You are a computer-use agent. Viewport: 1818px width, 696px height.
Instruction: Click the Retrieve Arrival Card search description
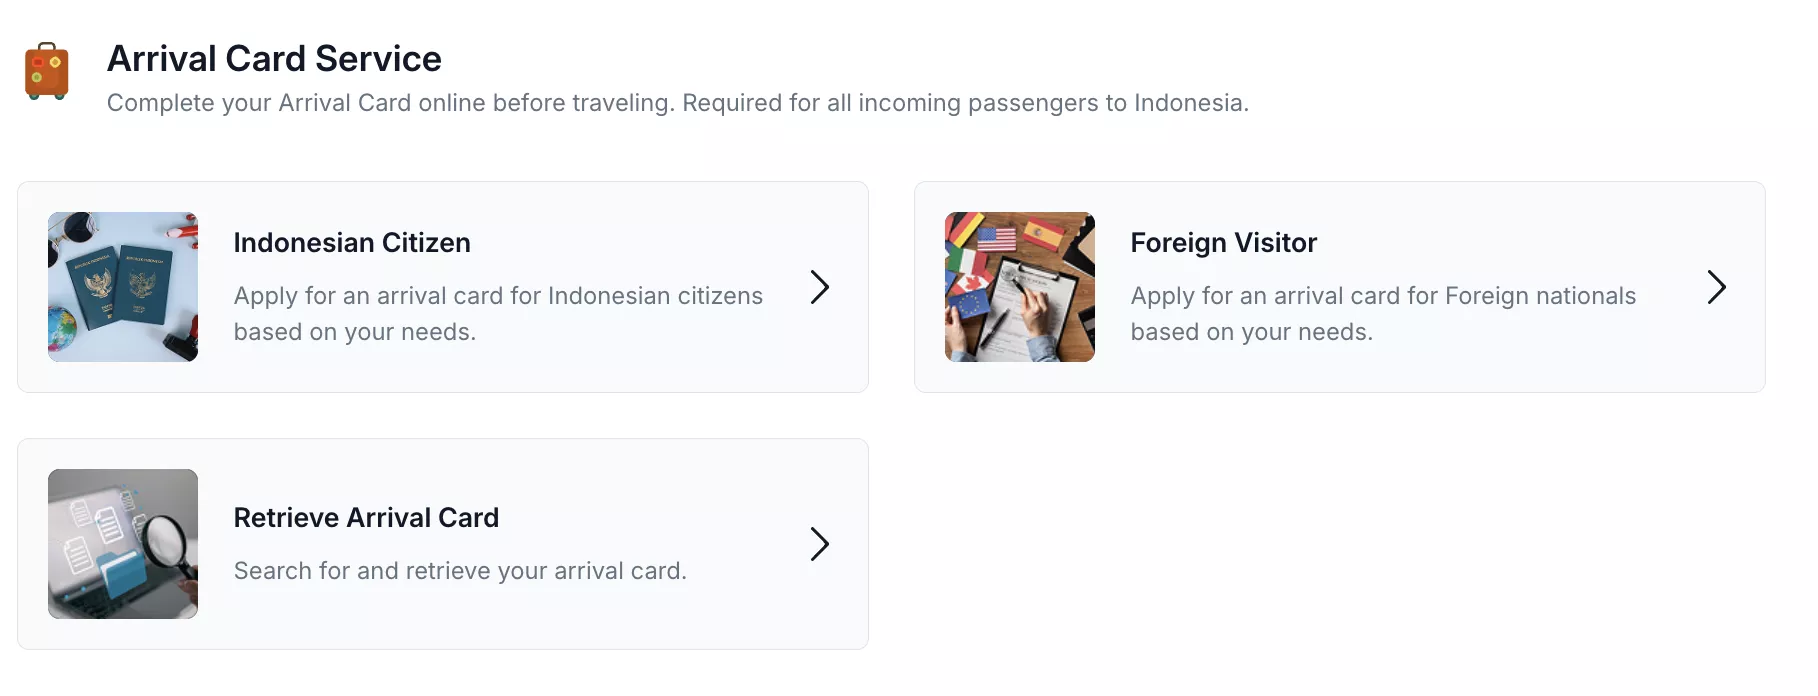[x=460, y=570]
